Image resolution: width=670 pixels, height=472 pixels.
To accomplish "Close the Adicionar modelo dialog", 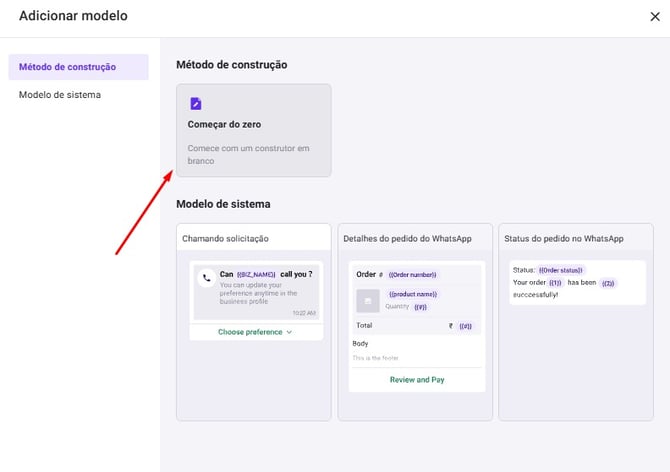I will coord(654,16).
